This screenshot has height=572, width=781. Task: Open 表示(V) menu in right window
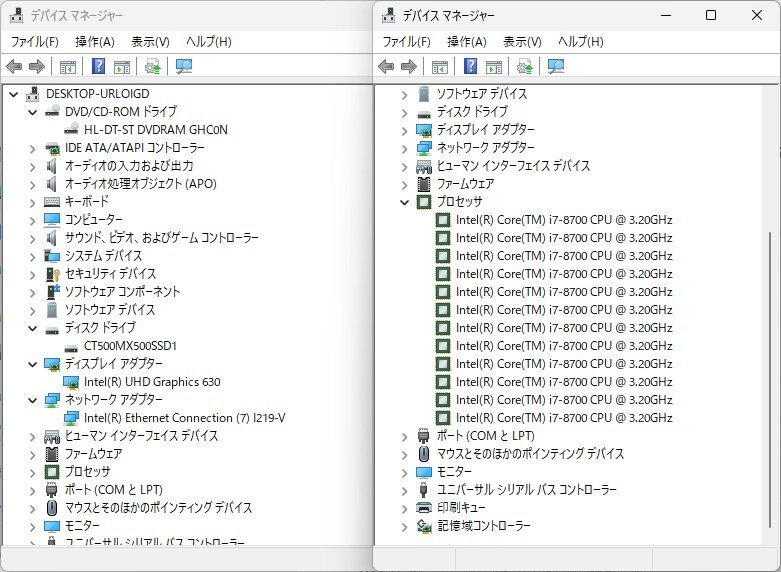(x=522, y=42)
